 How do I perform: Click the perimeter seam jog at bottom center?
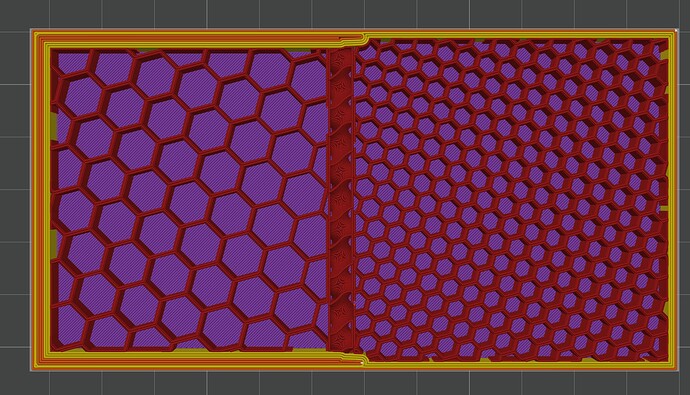coord(352,359)
